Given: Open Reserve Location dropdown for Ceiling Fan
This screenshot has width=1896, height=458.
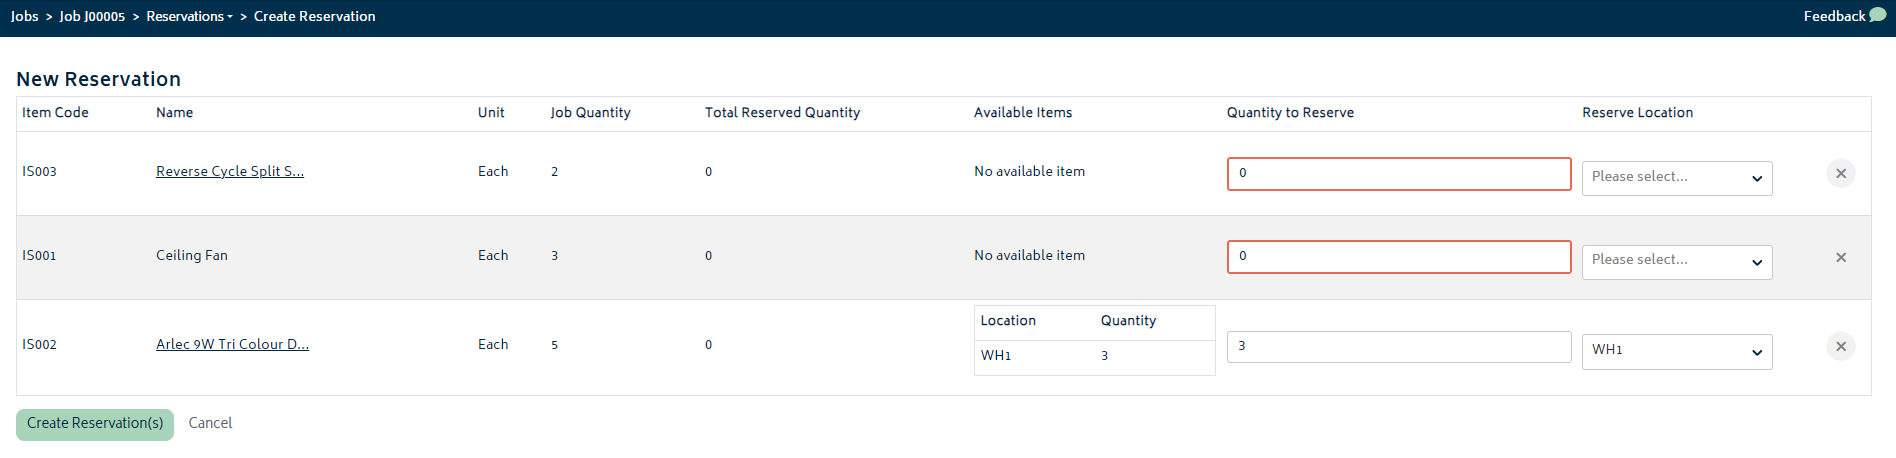Looking at the screenshot, I should [1676, 262].
